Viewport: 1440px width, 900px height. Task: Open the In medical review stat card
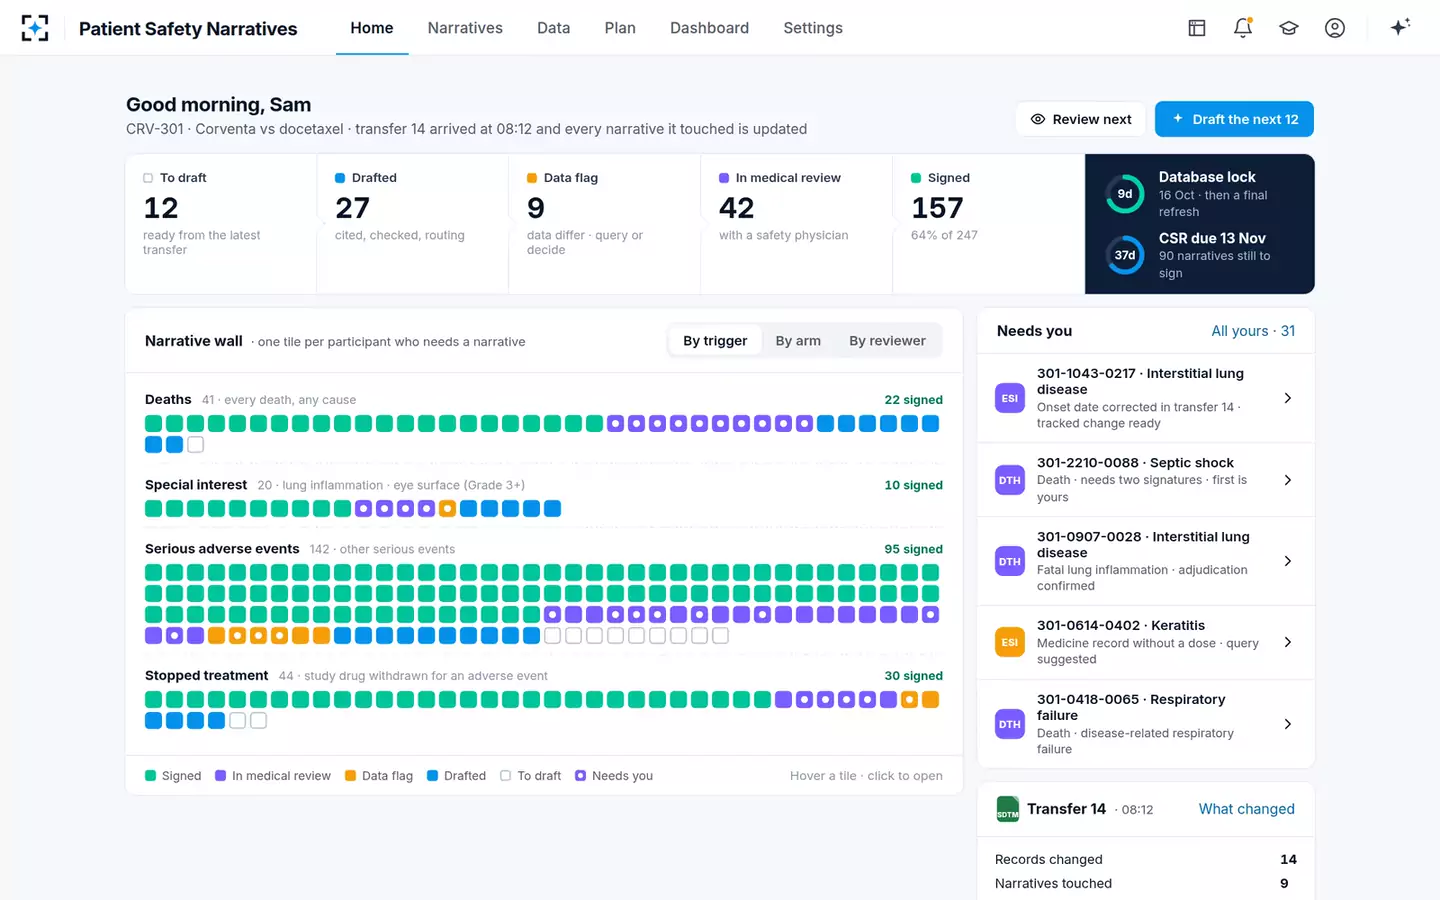point(796,224)
